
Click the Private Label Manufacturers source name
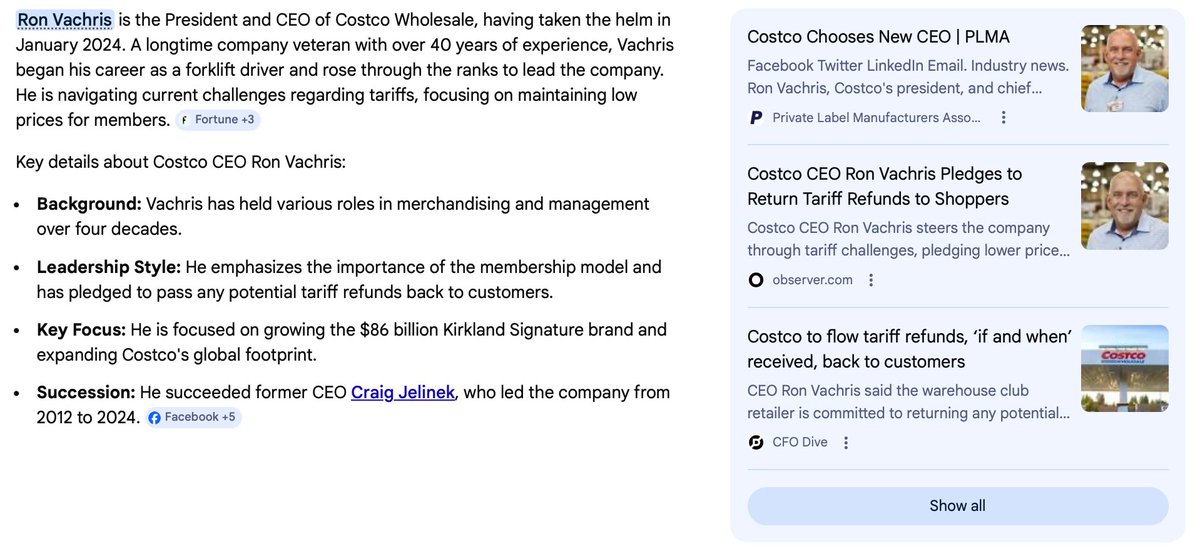click(x=876, y=118)
